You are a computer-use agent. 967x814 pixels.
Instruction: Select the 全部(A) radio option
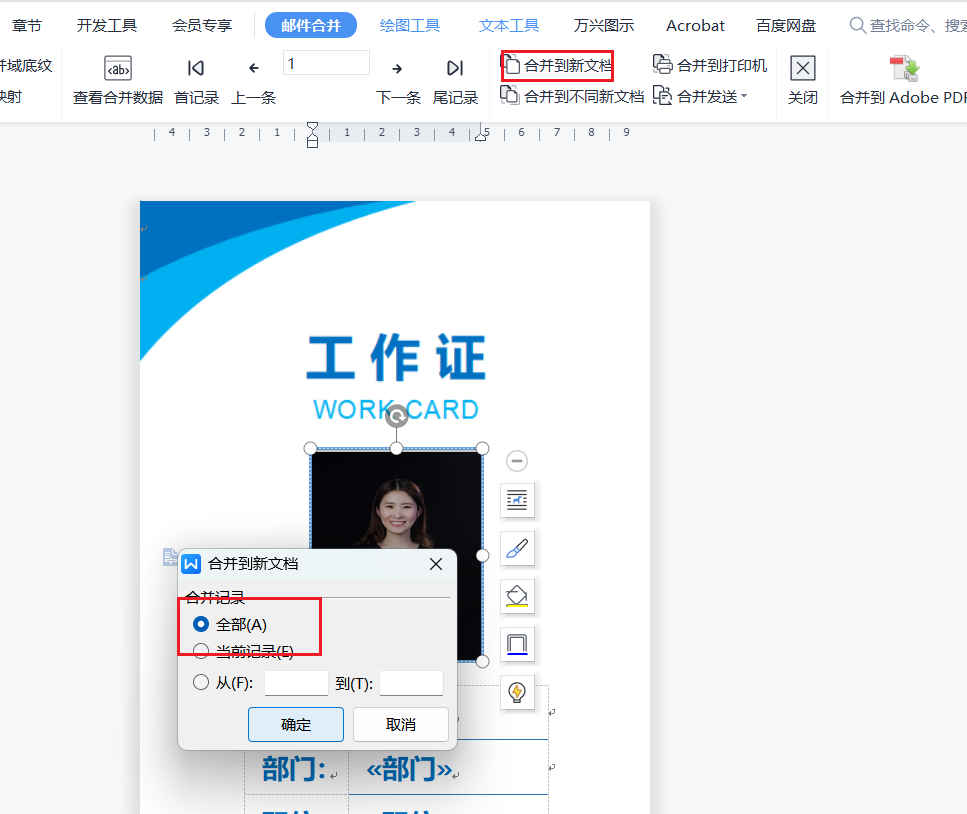(201, 624)
